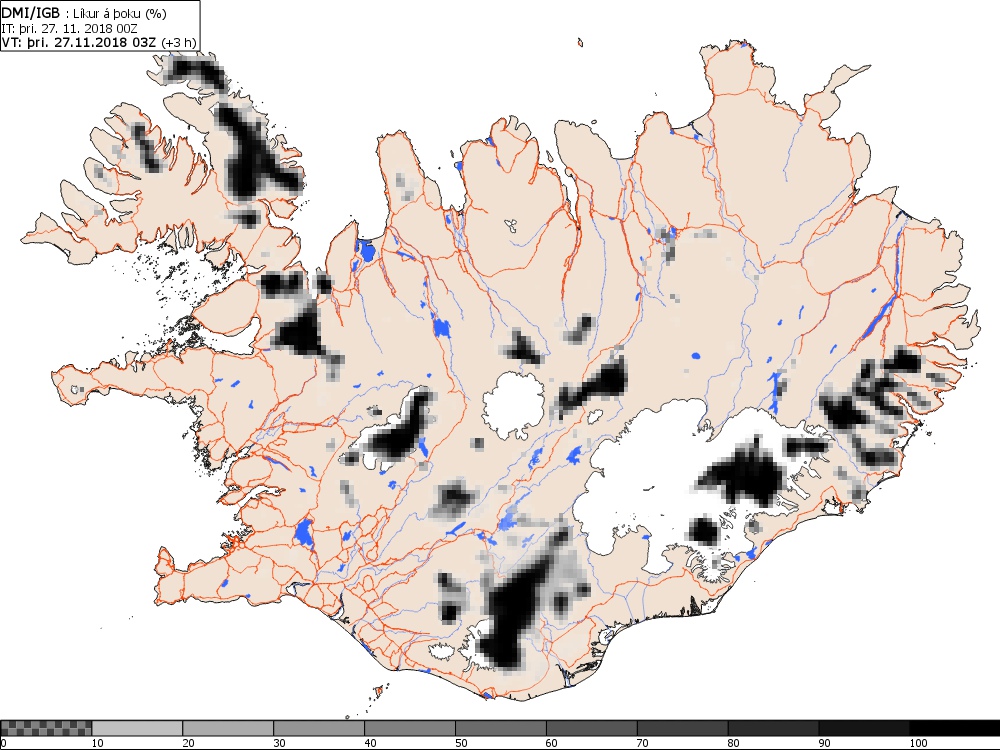Select the 50–60 legend swatch
The image size is (1000, 750).
(501, 728)
